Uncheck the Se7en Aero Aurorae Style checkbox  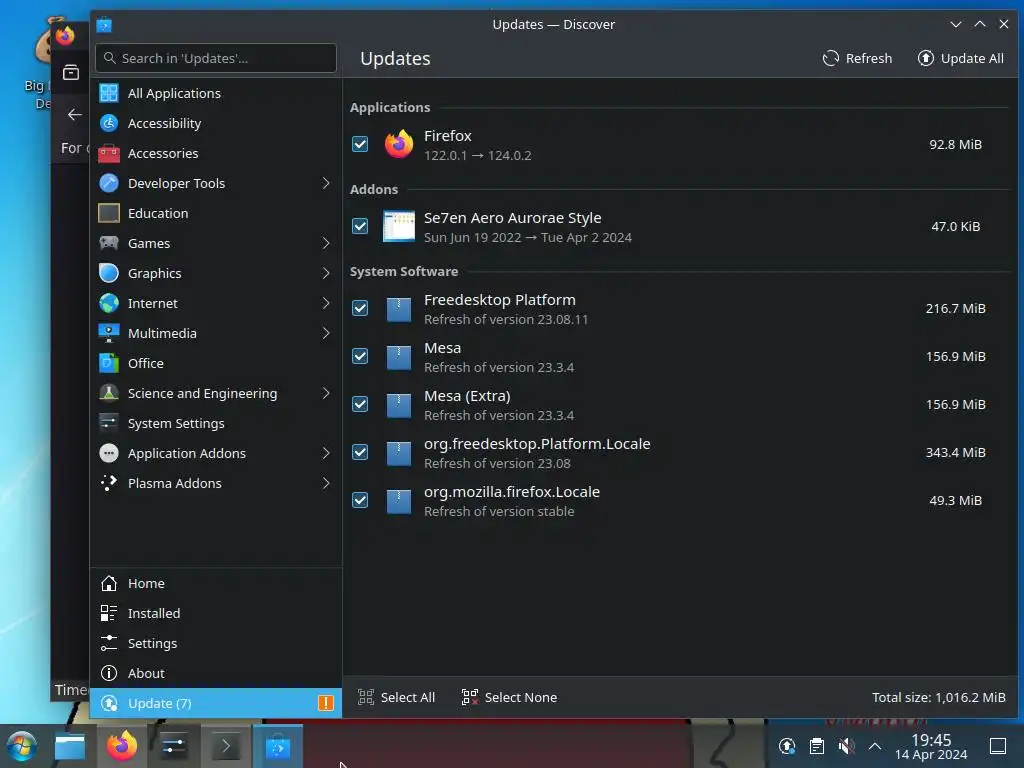point(360,227)
